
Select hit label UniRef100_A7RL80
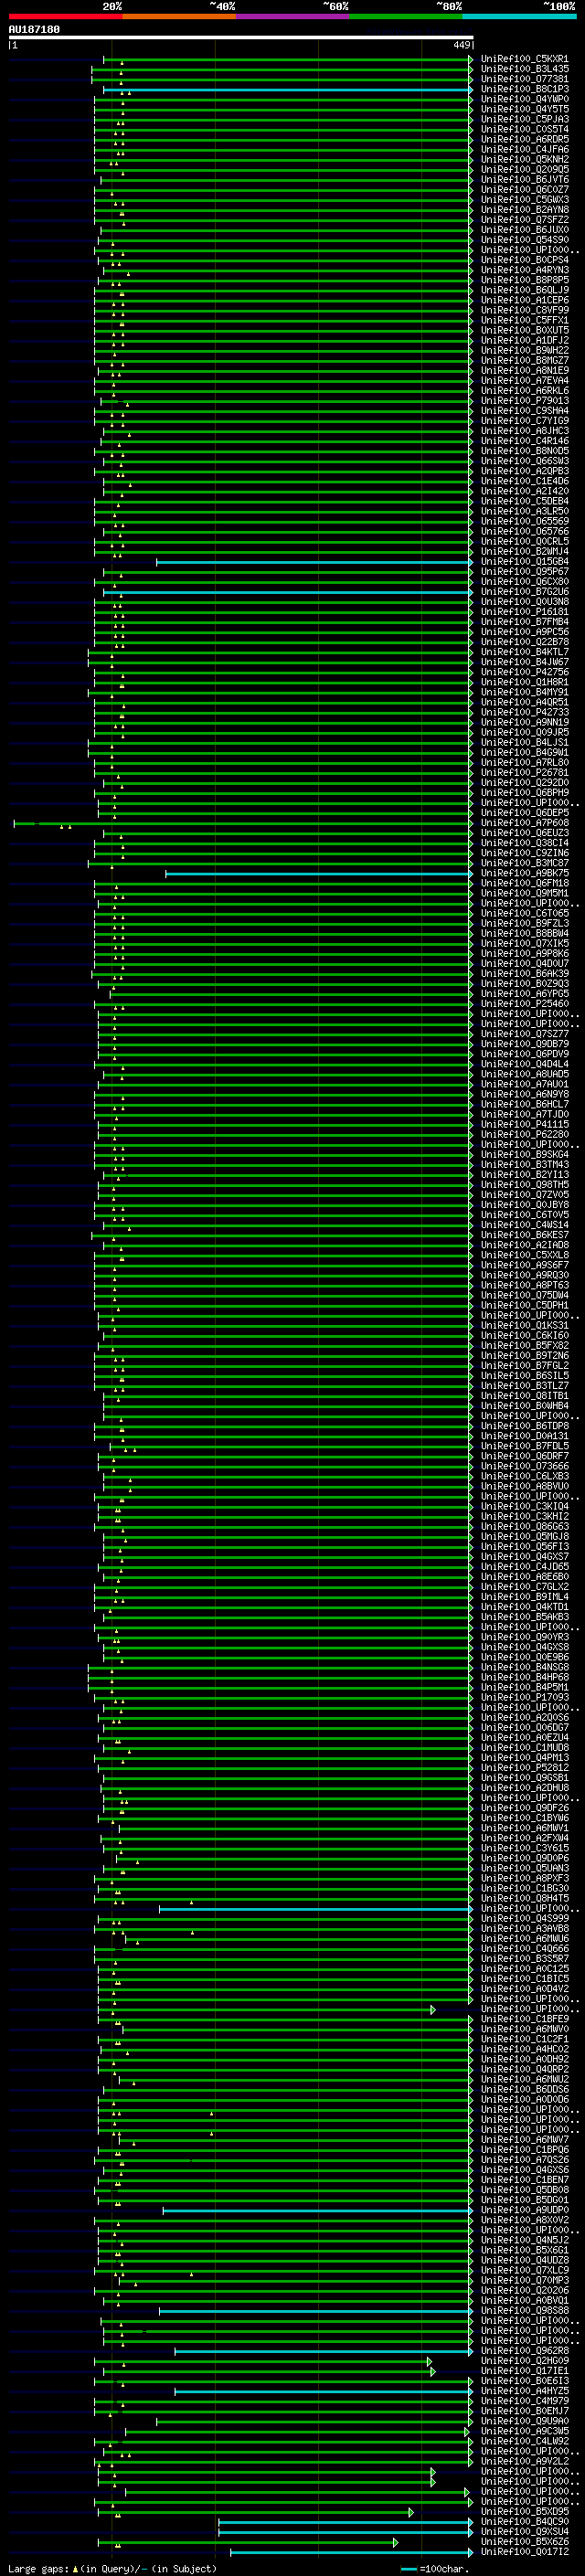(524, 763)
